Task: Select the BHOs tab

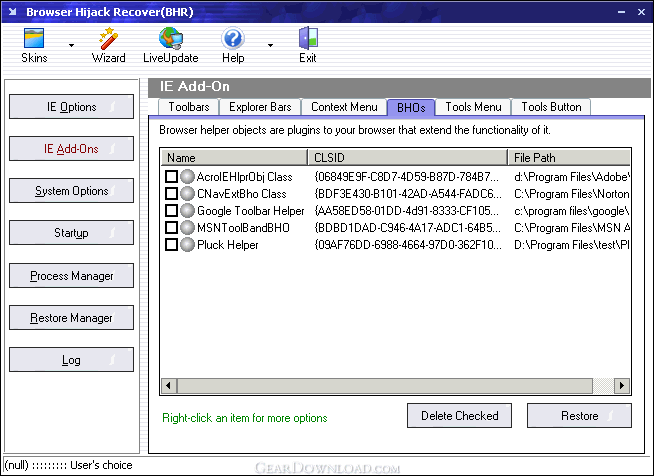Action: [411, 108]
